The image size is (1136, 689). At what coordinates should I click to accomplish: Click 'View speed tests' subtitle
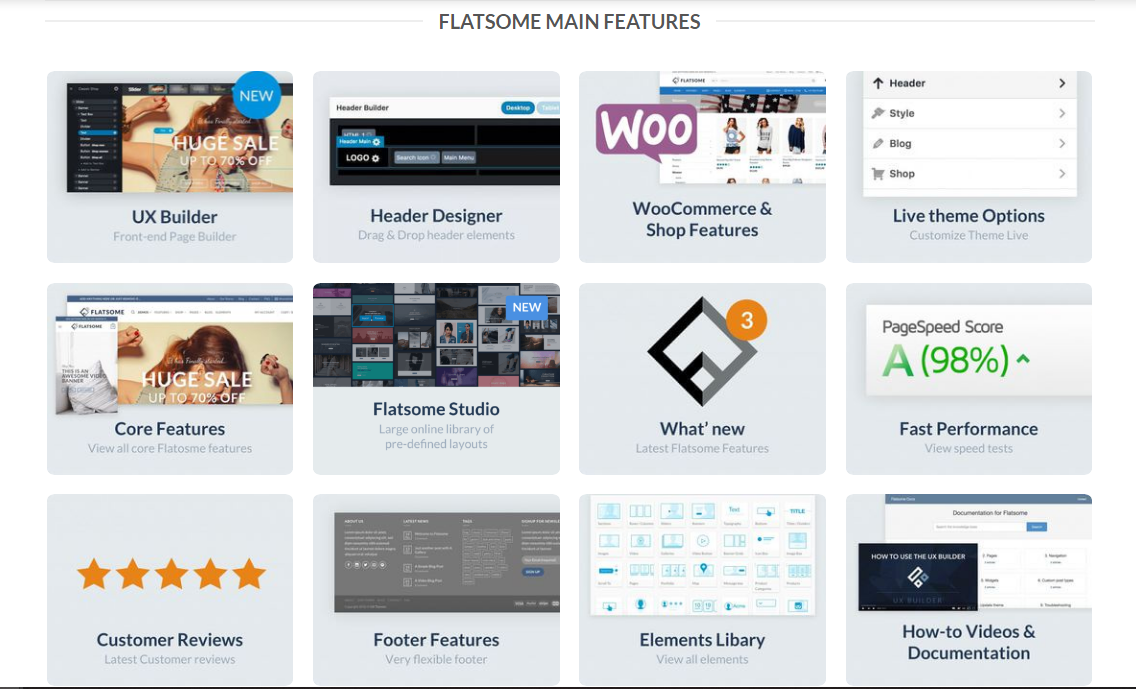tap(969, 448)
